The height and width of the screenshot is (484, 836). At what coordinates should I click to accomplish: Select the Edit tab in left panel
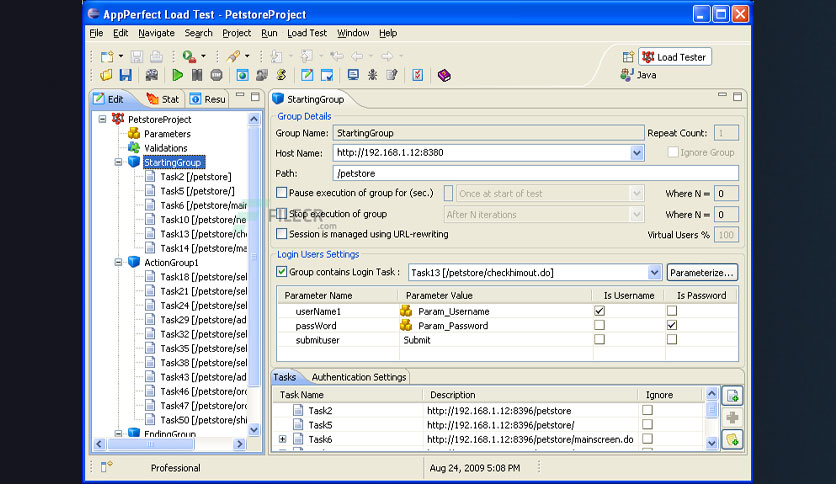tap(109, 99)
